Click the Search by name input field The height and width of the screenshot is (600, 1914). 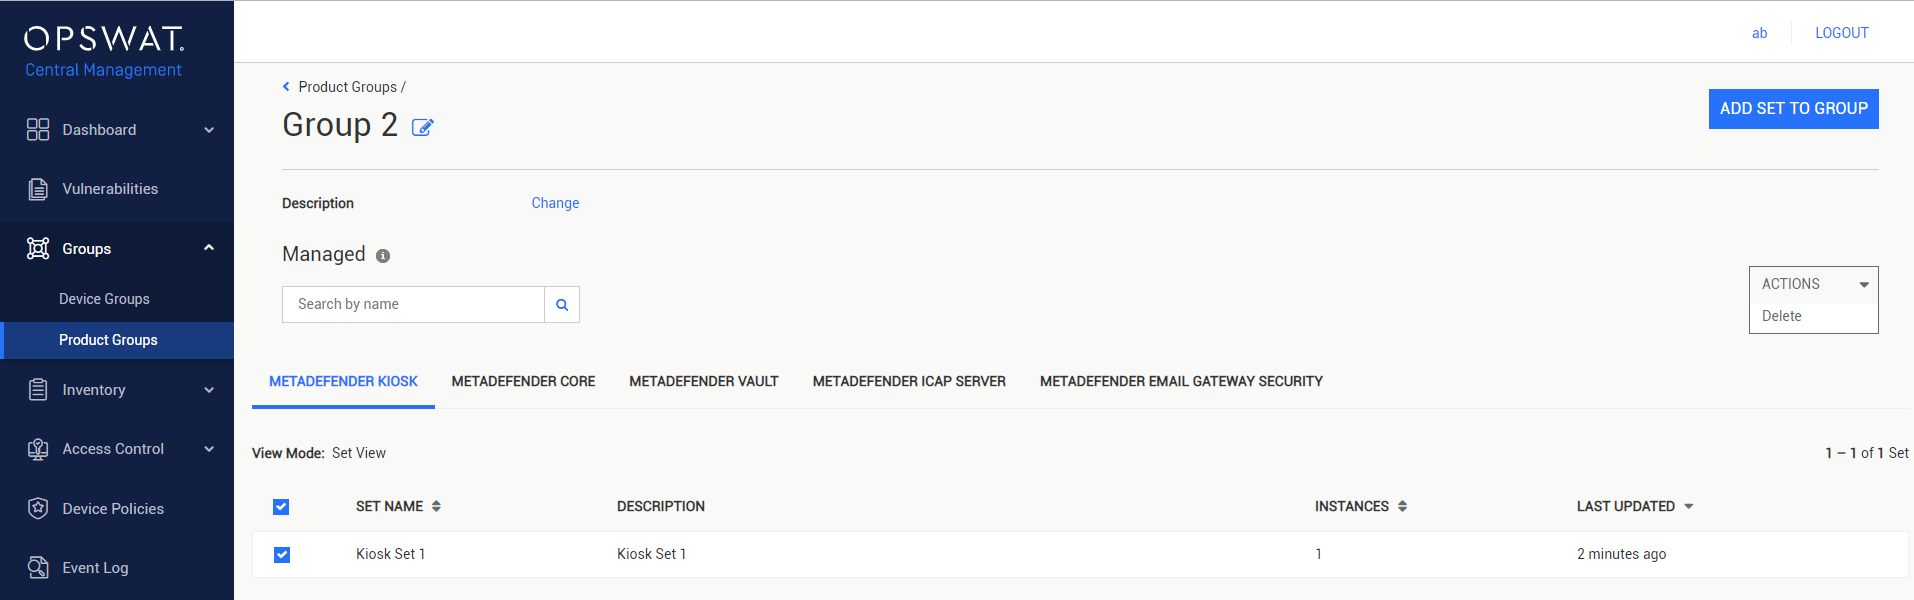point(414,304)
